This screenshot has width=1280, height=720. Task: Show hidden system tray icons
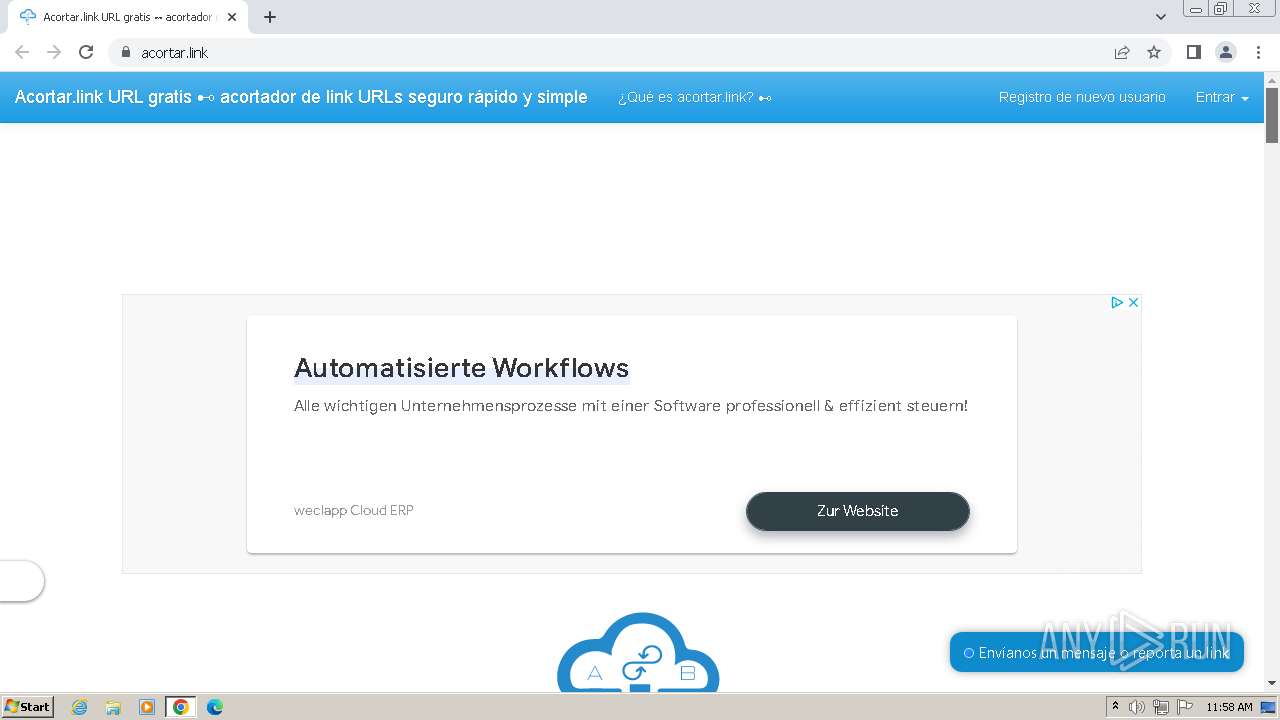click(1115, 707)
